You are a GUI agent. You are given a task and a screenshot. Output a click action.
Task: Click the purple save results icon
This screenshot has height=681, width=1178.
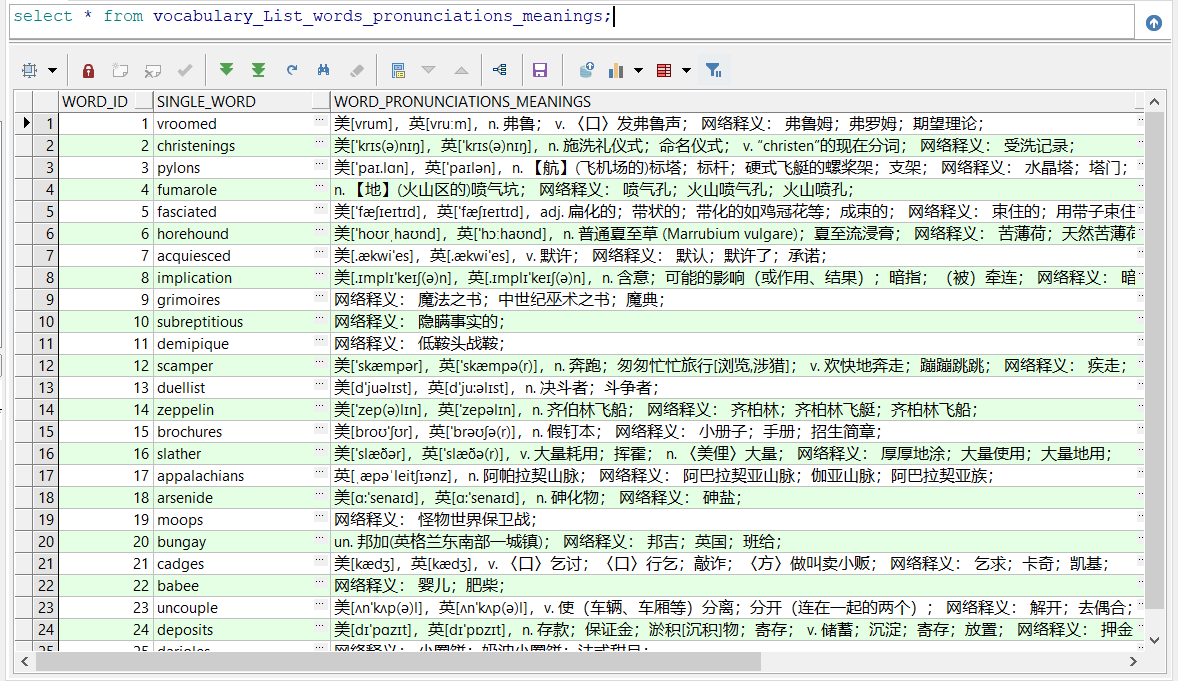click(539, 71)
